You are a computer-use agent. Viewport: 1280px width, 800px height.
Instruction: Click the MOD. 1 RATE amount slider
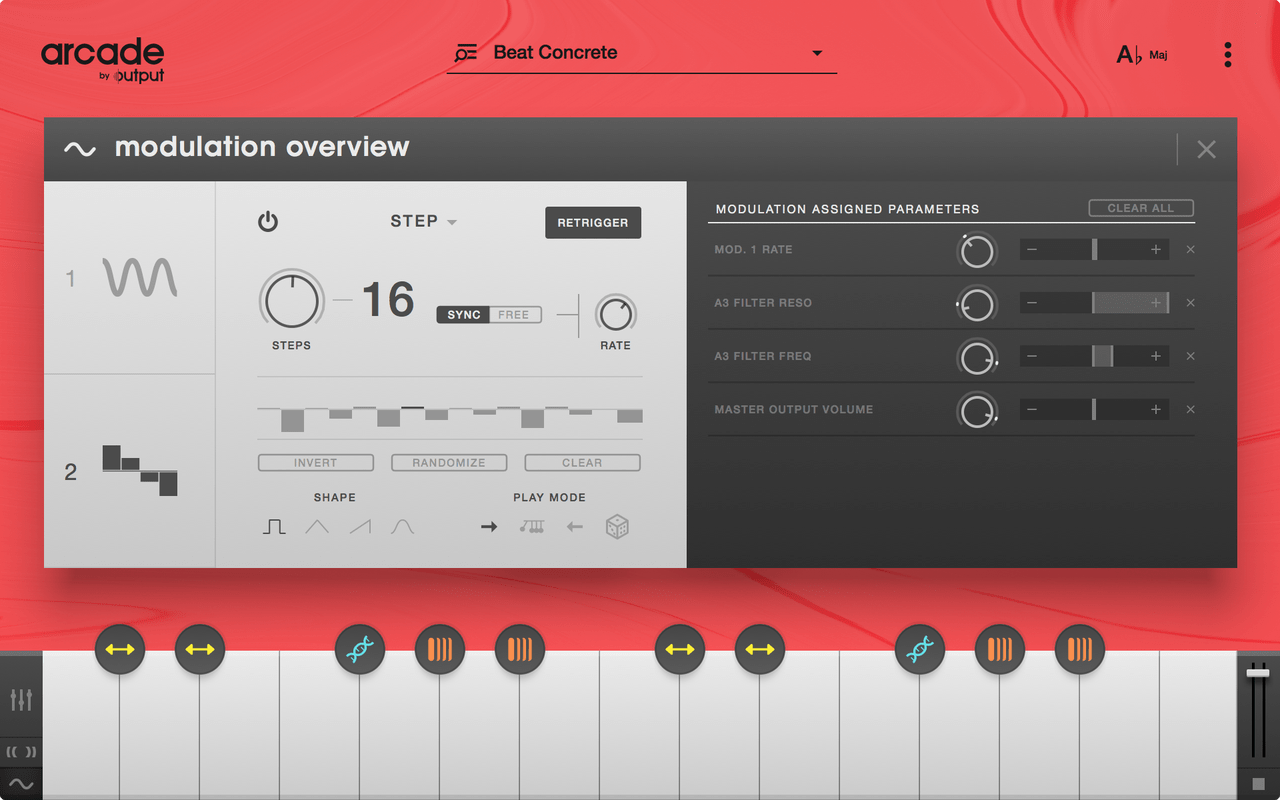(1094, 250)
